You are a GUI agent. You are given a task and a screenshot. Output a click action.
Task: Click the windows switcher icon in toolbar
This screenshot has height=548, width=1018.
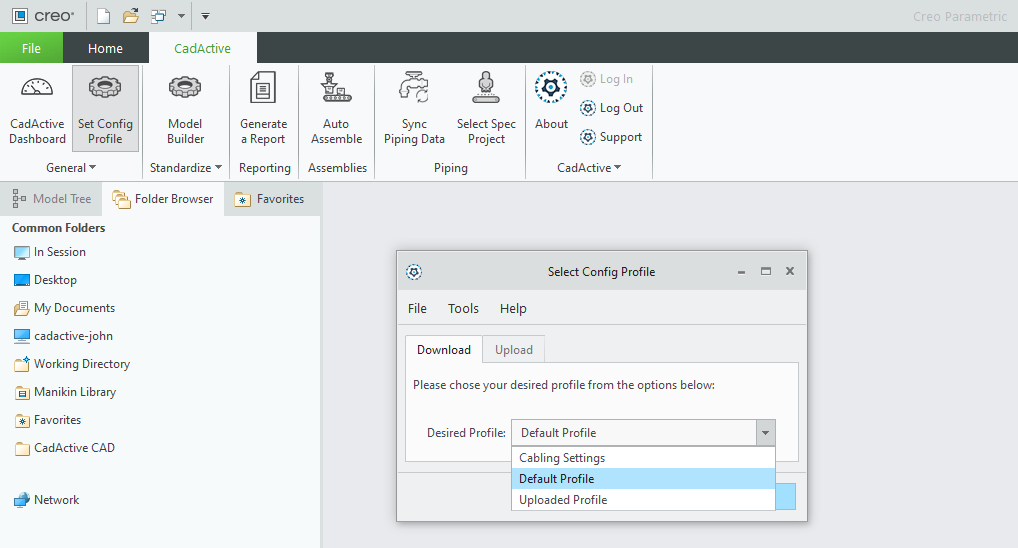[x=158, y=16]
